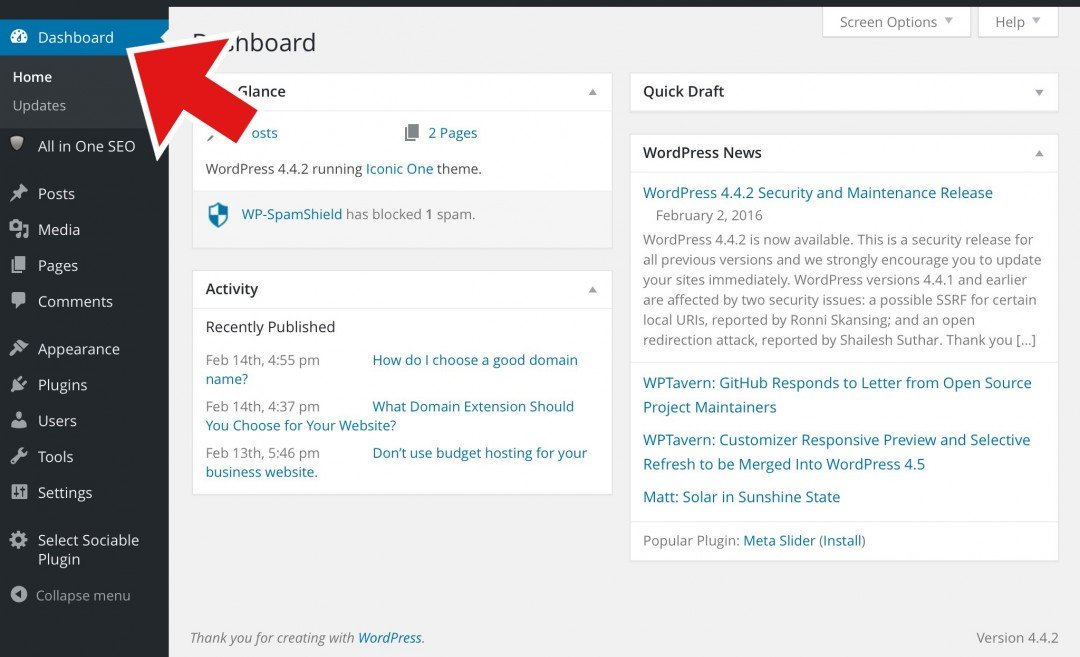Viewport: 1080px width, 657px height.
Task: Open the 2 Pages link
Action: [453, 133]
